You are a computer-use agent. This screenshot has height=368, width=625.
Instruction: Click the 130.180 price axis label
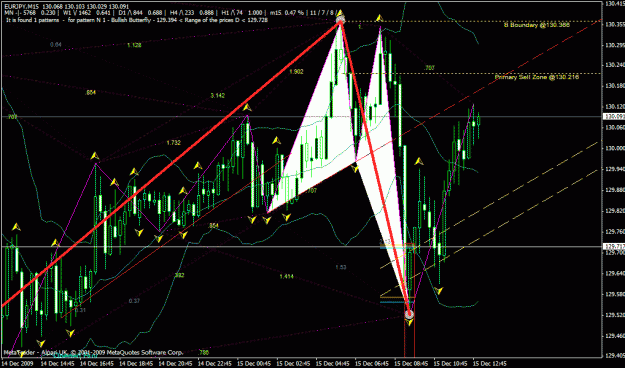[615, 86]
